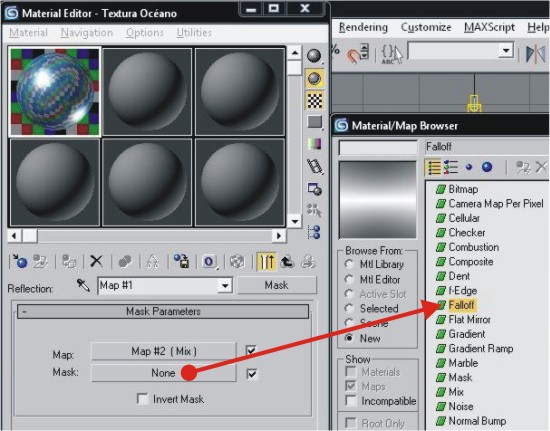Open the Rendering menu
550x431 pixels.
363,27
